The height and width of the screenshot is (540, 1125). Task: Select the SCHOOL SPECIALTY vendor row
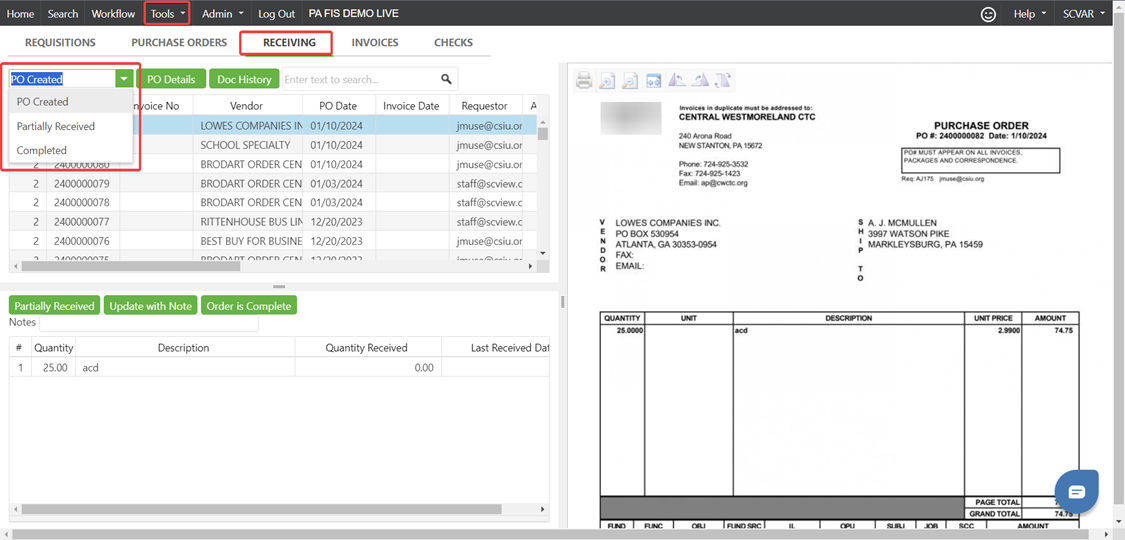click(x=246, y=145)
